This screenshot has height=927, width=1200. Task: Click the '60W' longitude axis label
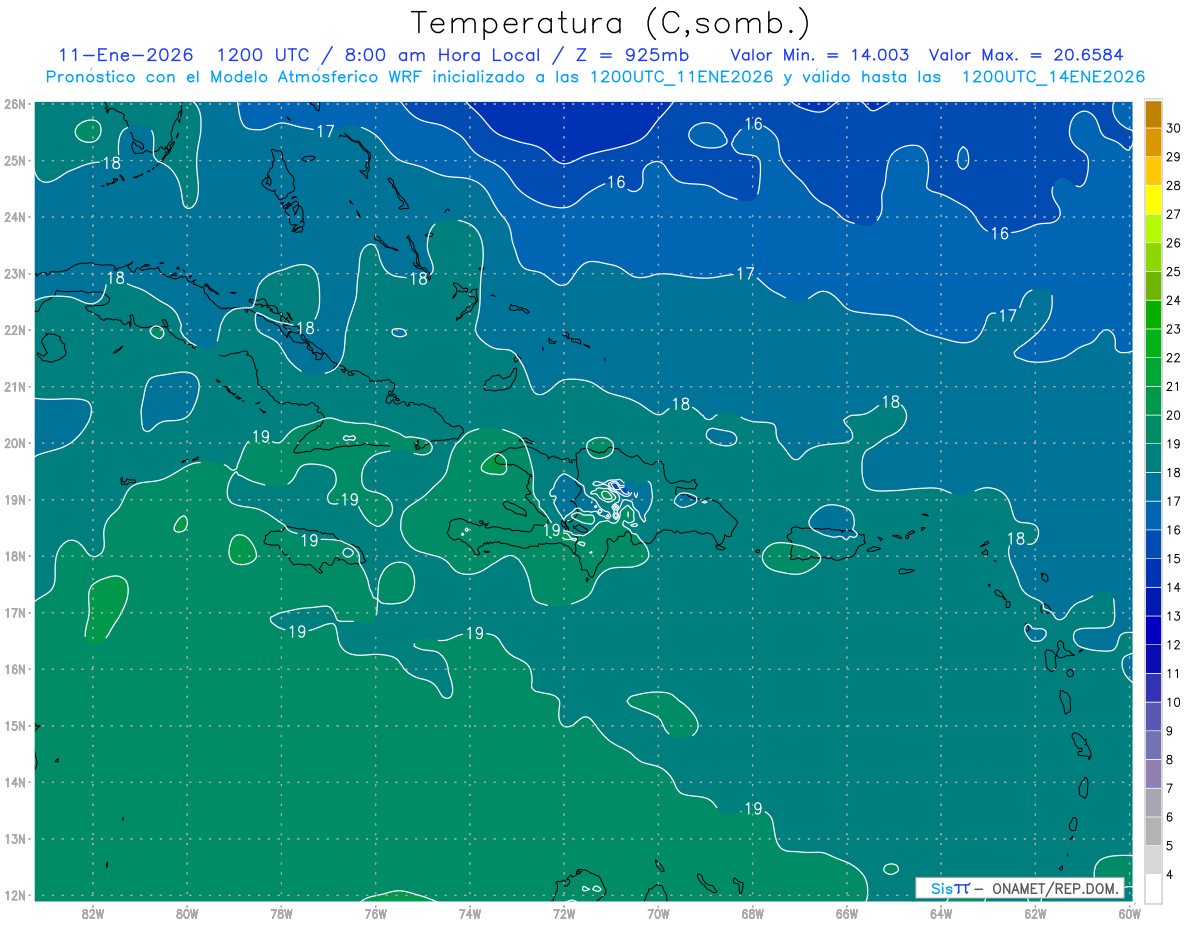click(1129, 912)
